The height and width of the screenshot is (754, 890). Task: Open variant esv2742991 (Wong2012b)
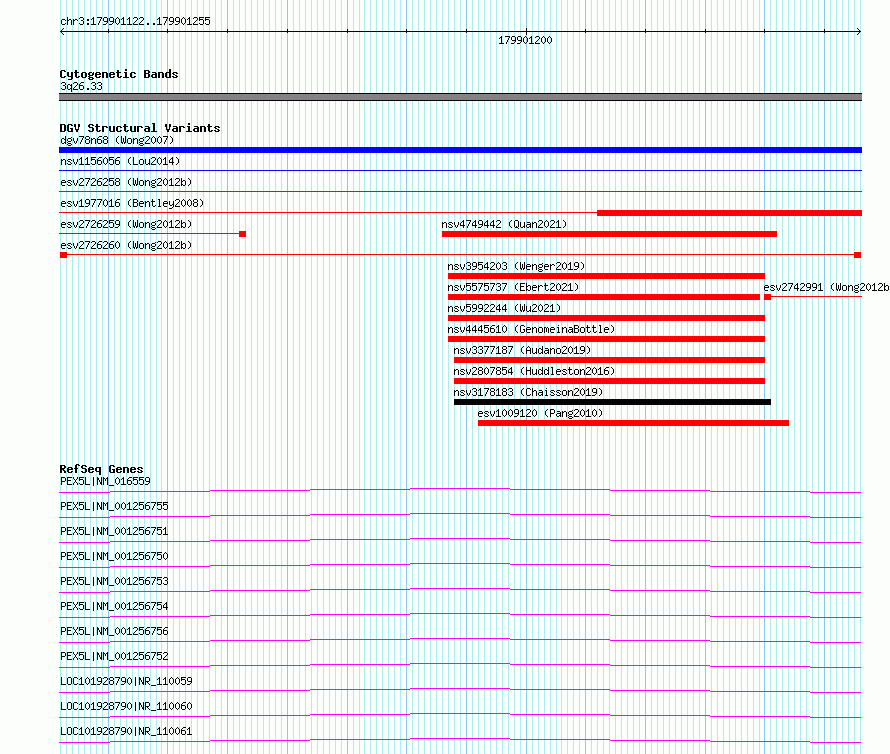(826, 287)
